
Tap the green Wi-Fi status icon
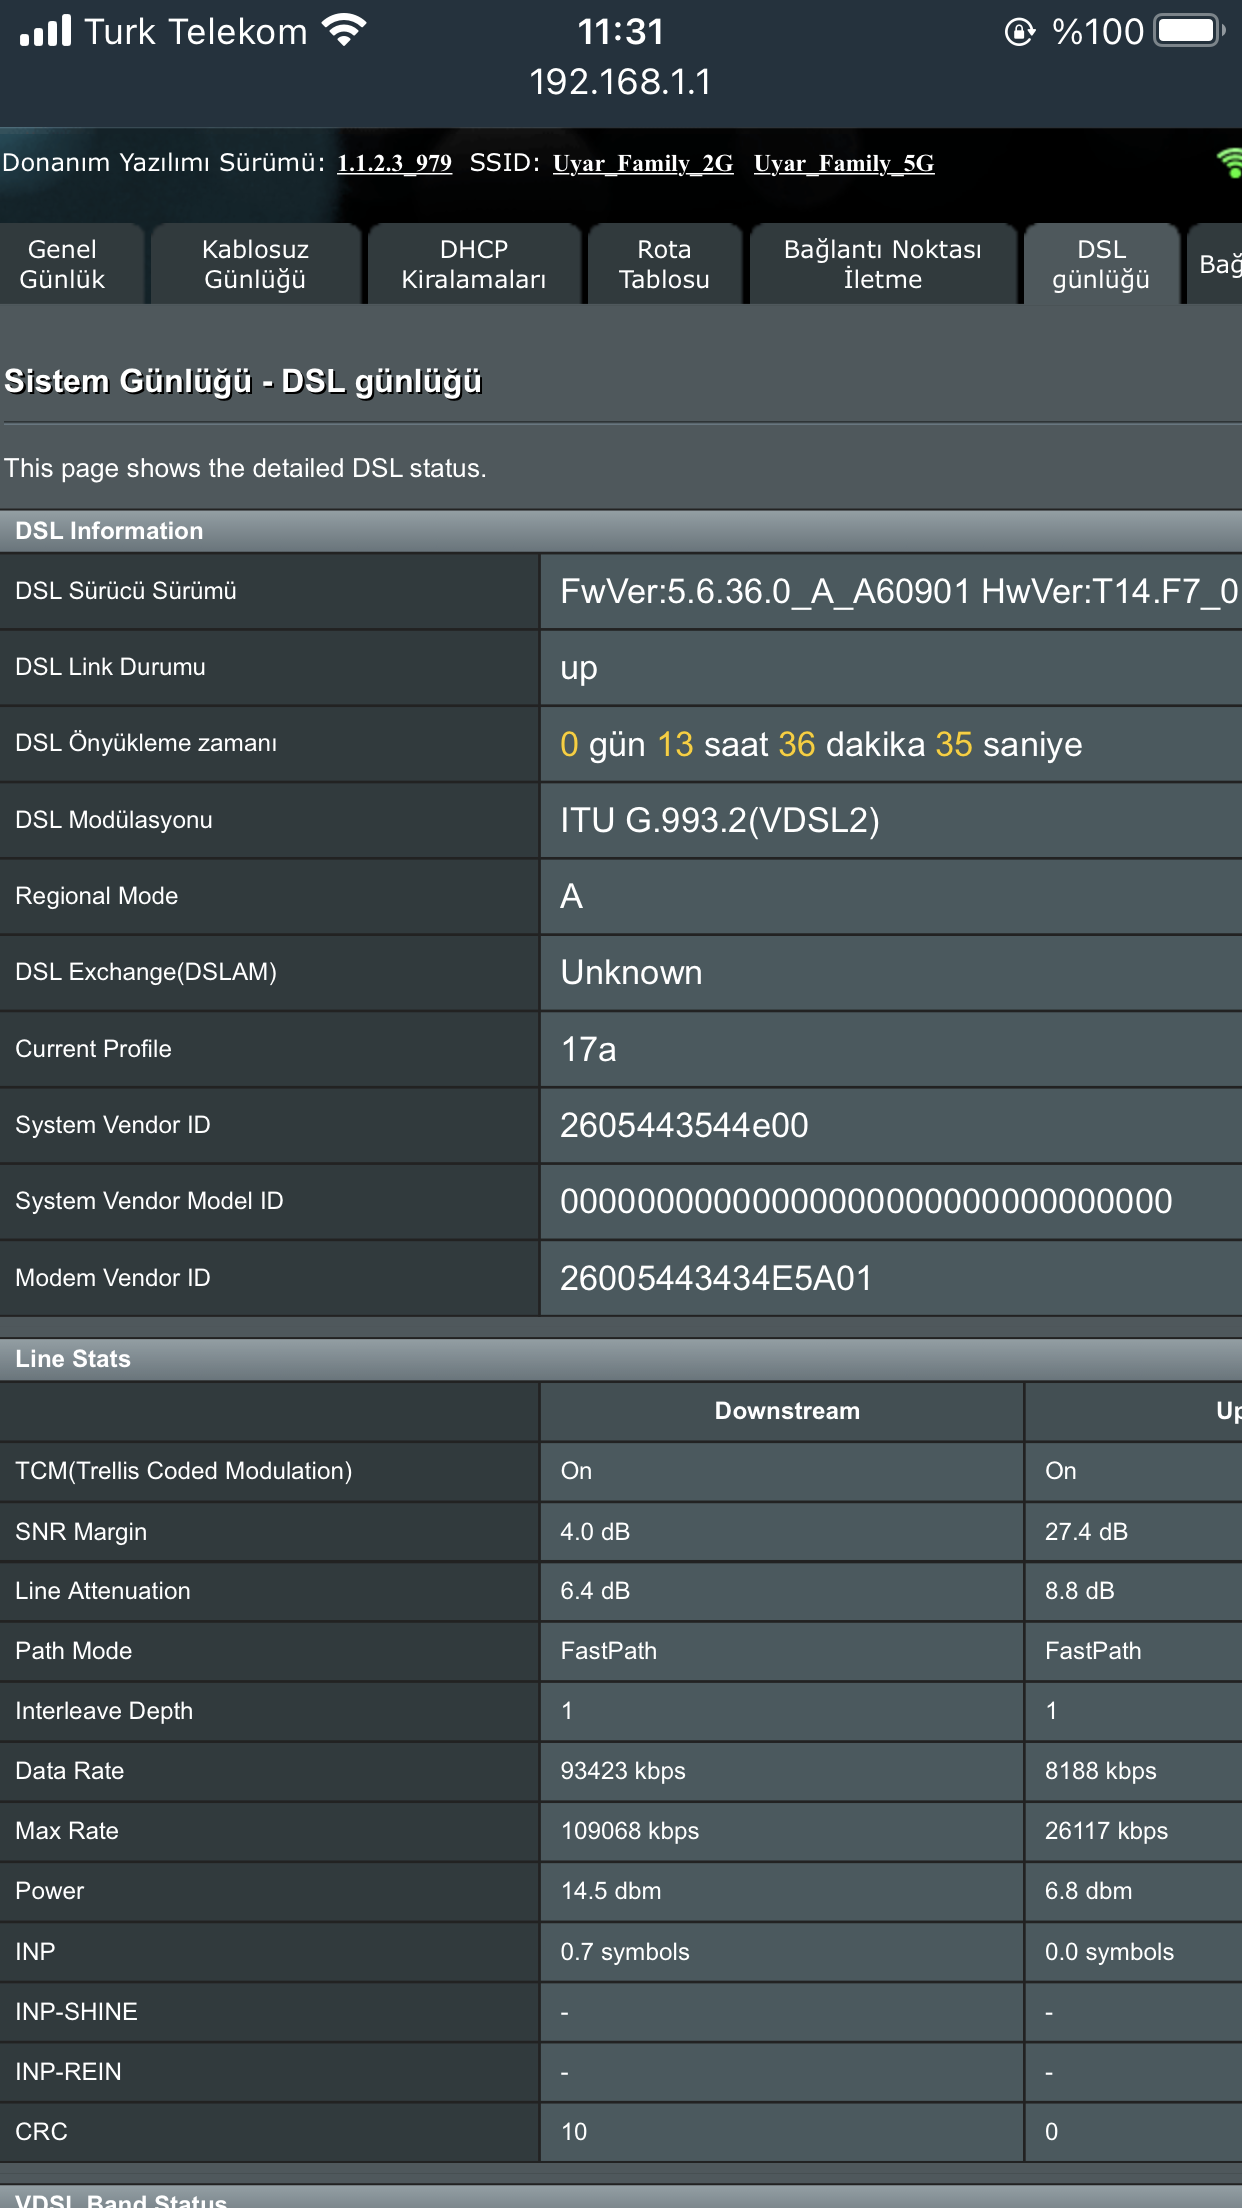[x=1229, y=163]
